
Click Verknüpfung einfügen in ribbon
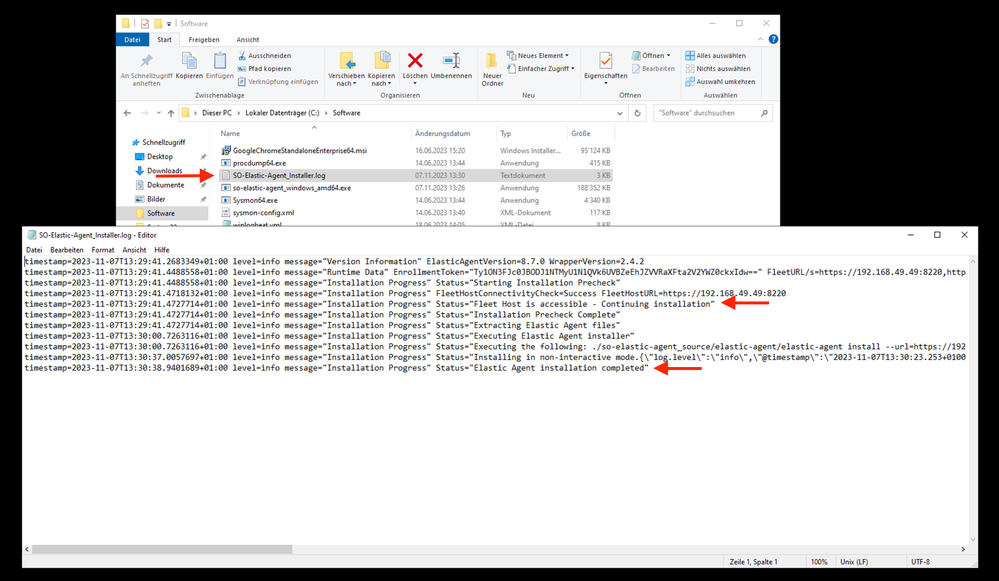(x=278, y=82)
